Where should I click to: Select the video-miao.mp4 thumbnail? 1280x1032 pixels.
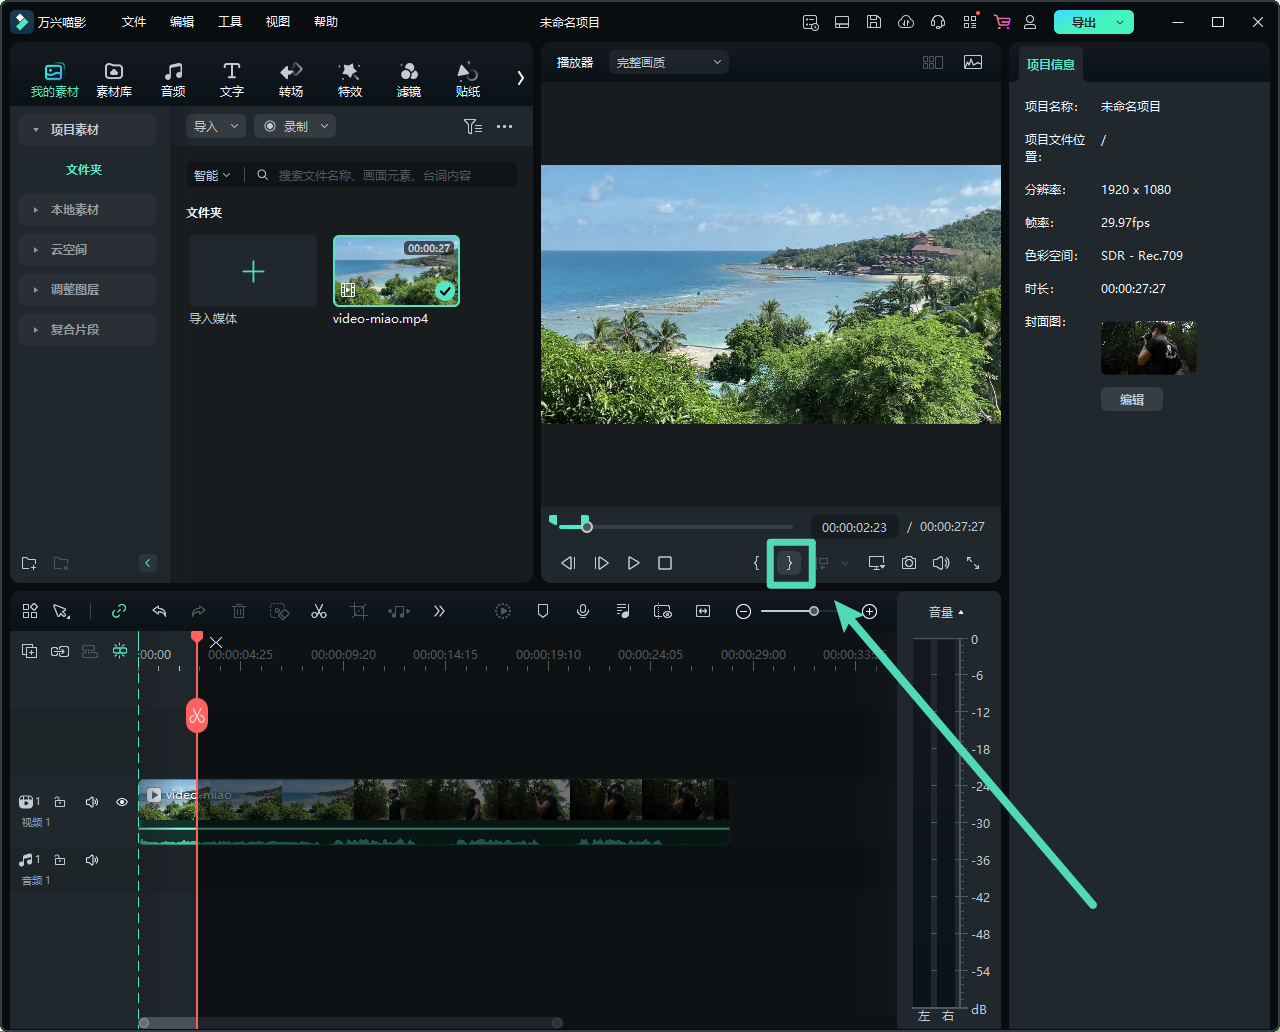[396, 271]
